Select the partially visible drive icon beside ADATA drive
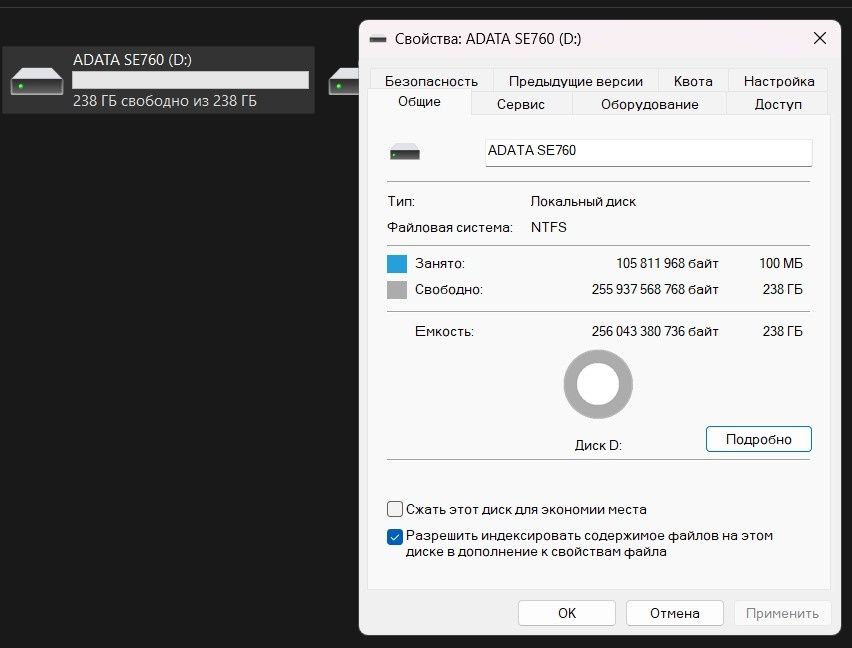Image resolution: width=852 pixels, height=648 pixels. click(343, 81)
